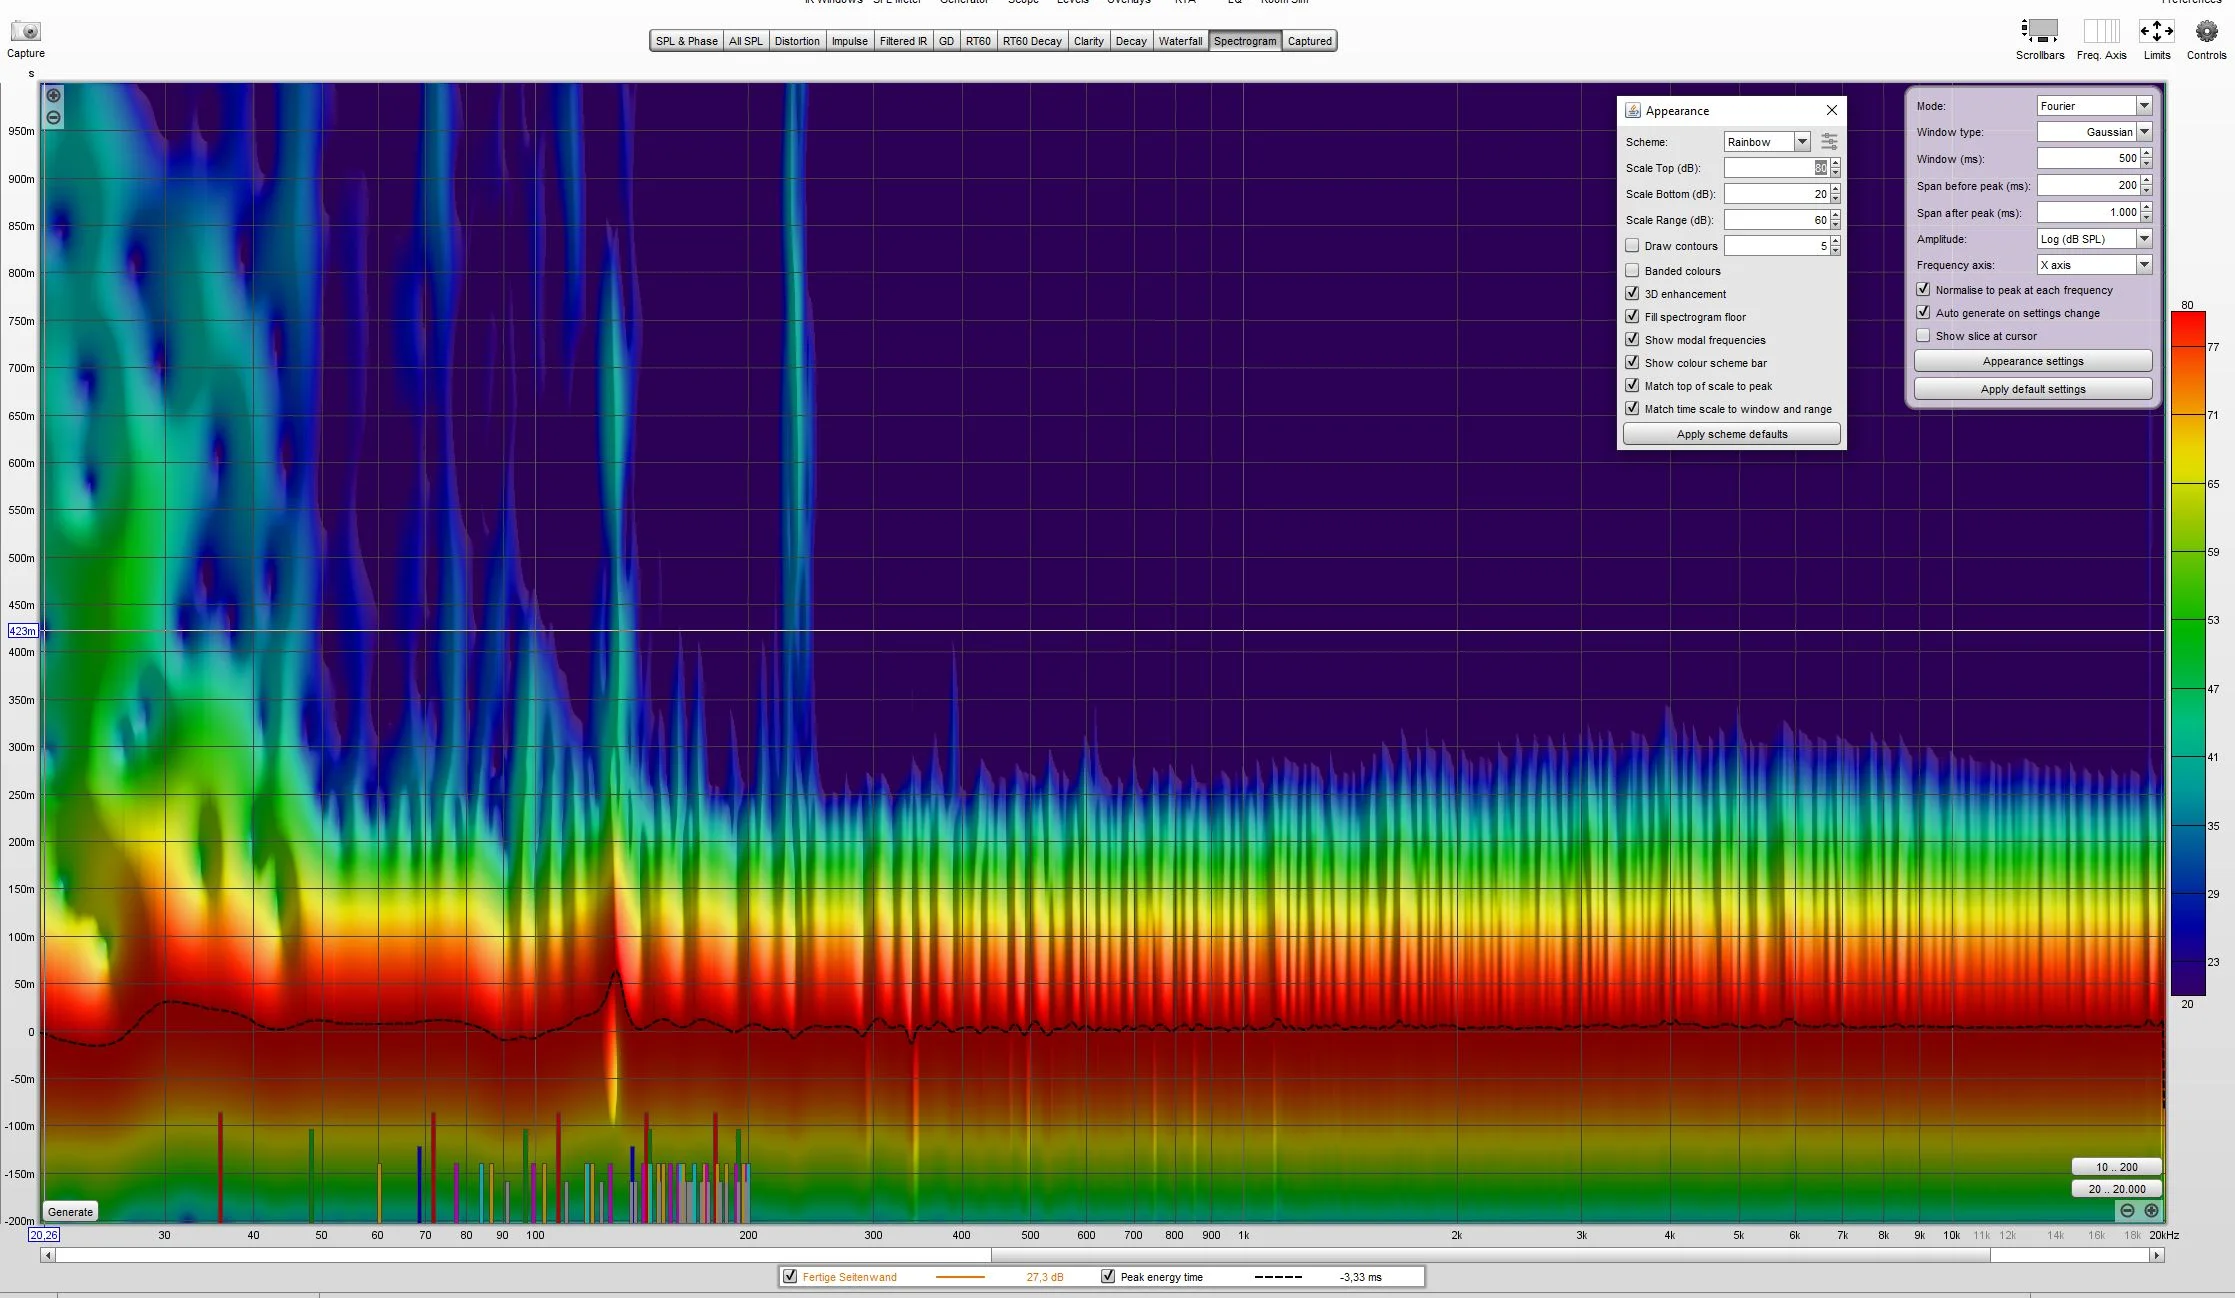Open the Scheme Rainbow dropdown

tap(1766, 142)
